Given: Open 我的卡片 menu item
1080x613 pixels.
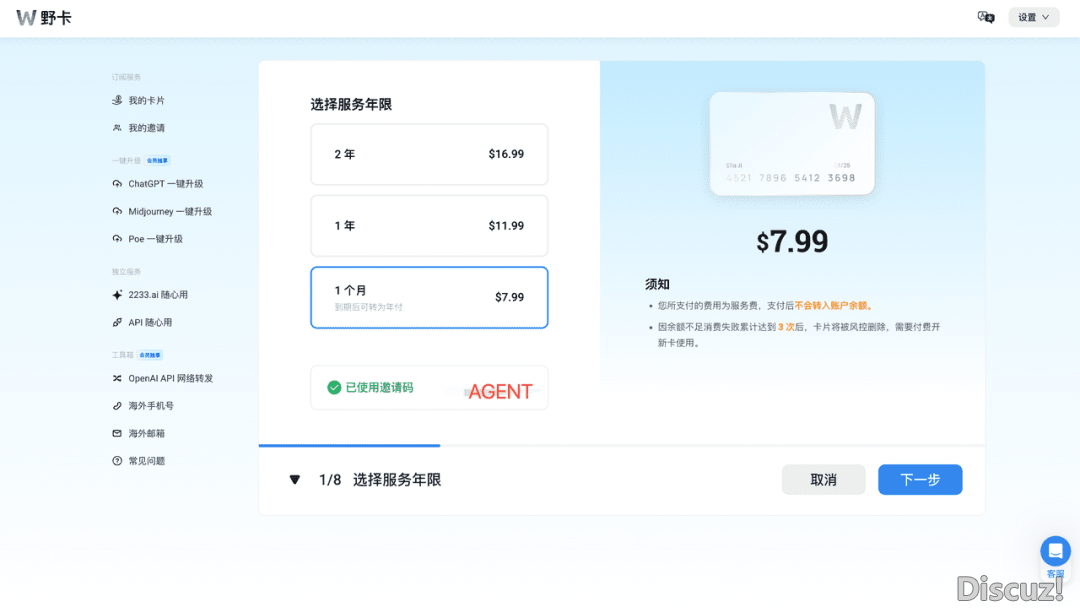Looking at the screenshot, I should click(x=146, y=101).
